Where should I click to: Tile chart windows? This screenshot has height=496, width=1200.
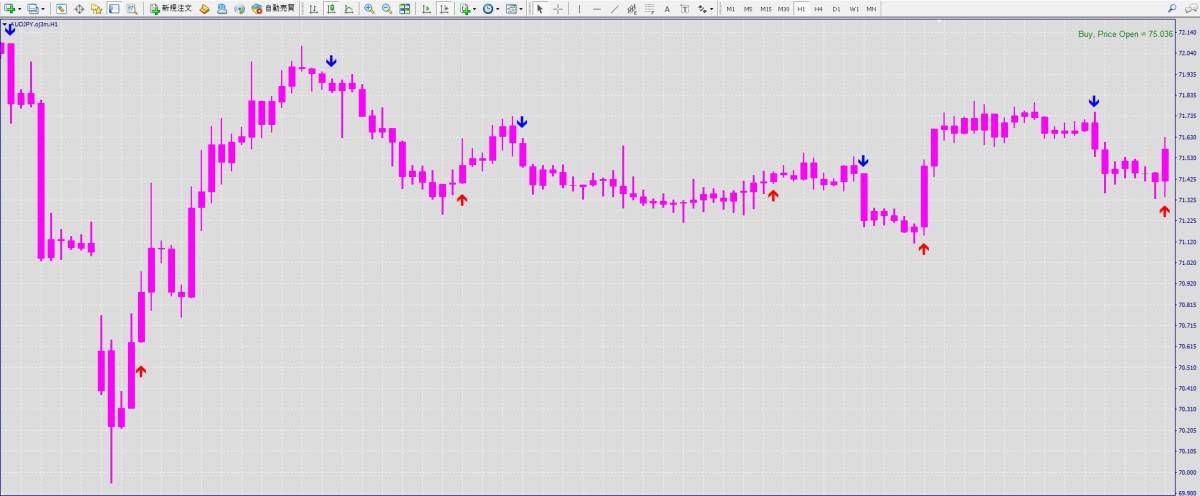[404, 9]
